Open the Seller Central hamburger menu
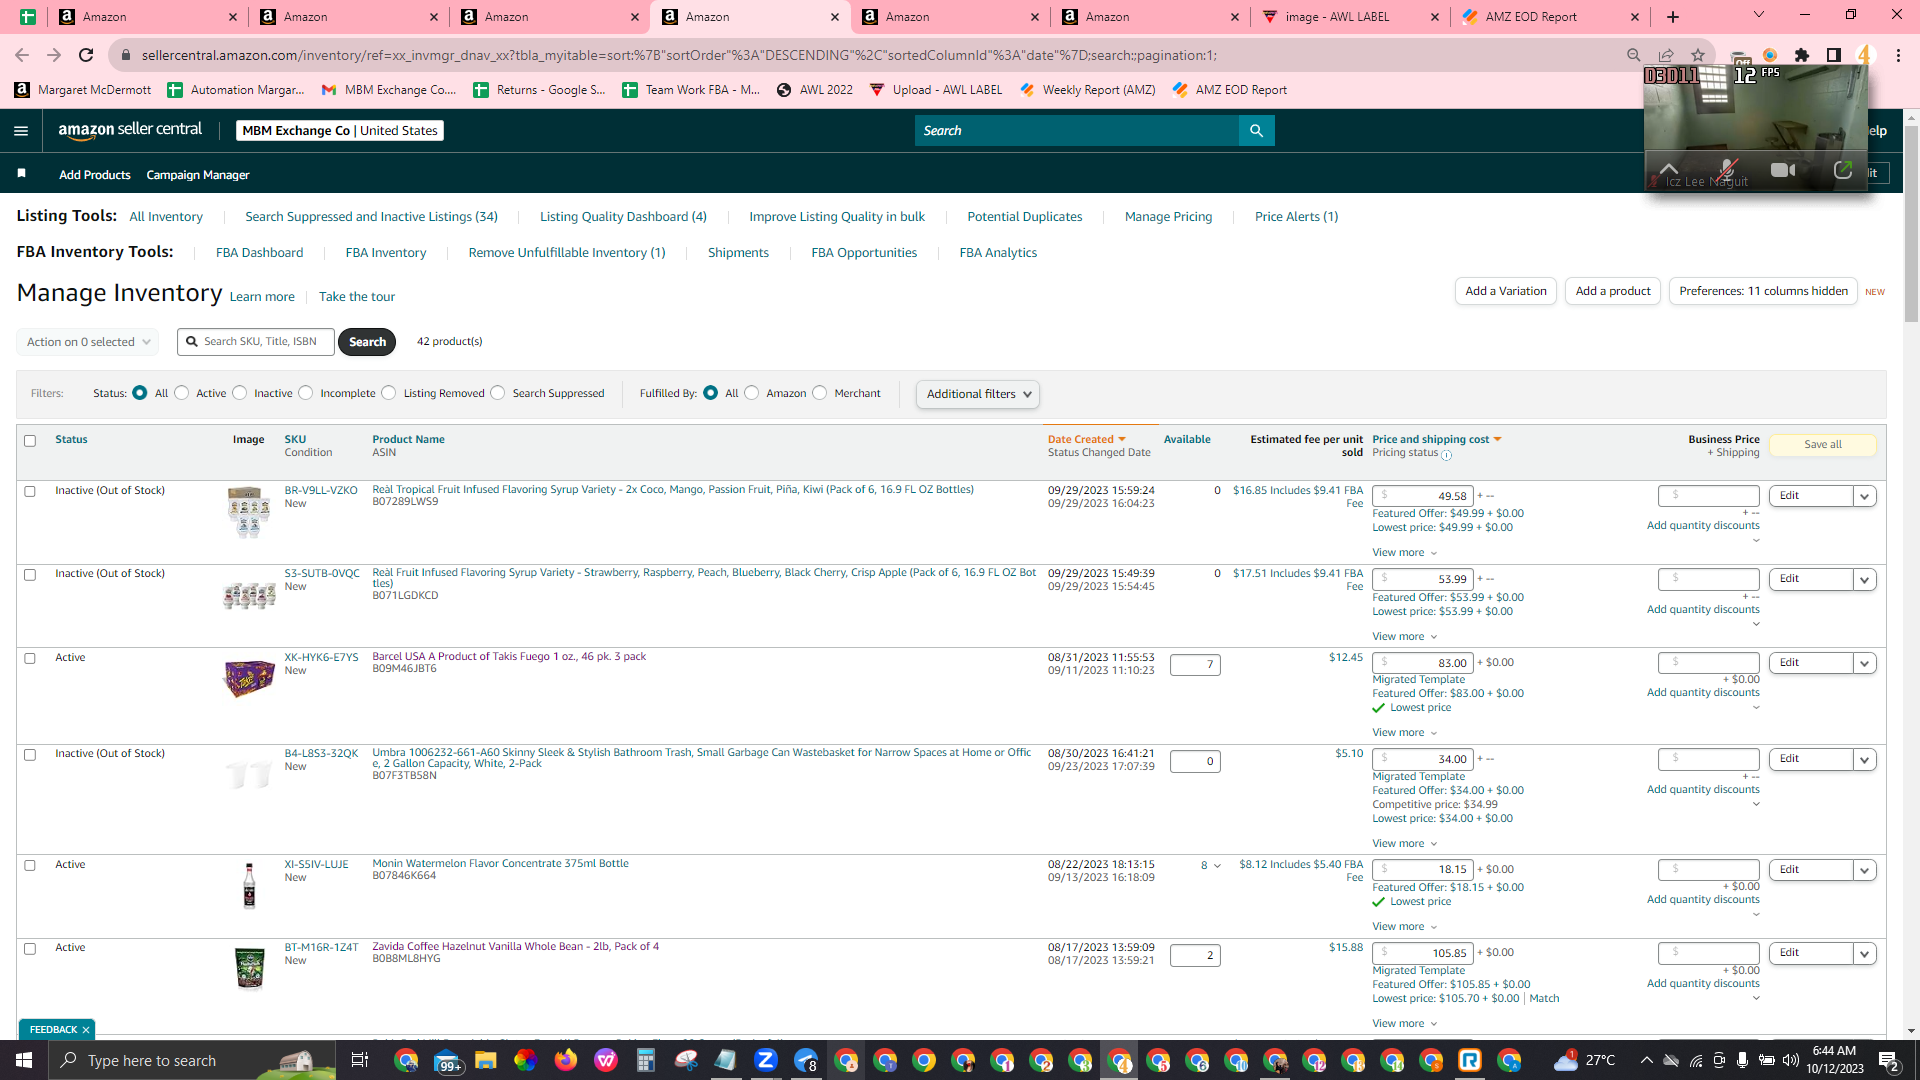1920x1080 pixels. [21, 131]
